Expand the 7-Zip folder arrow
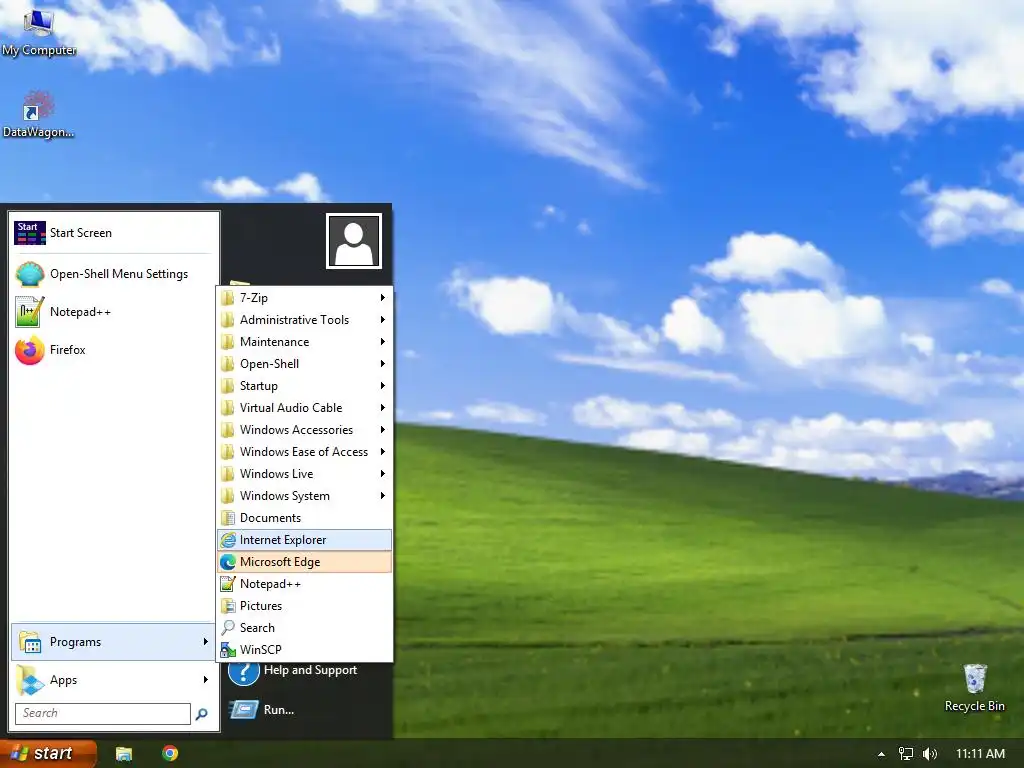 (x=383, y=298)
